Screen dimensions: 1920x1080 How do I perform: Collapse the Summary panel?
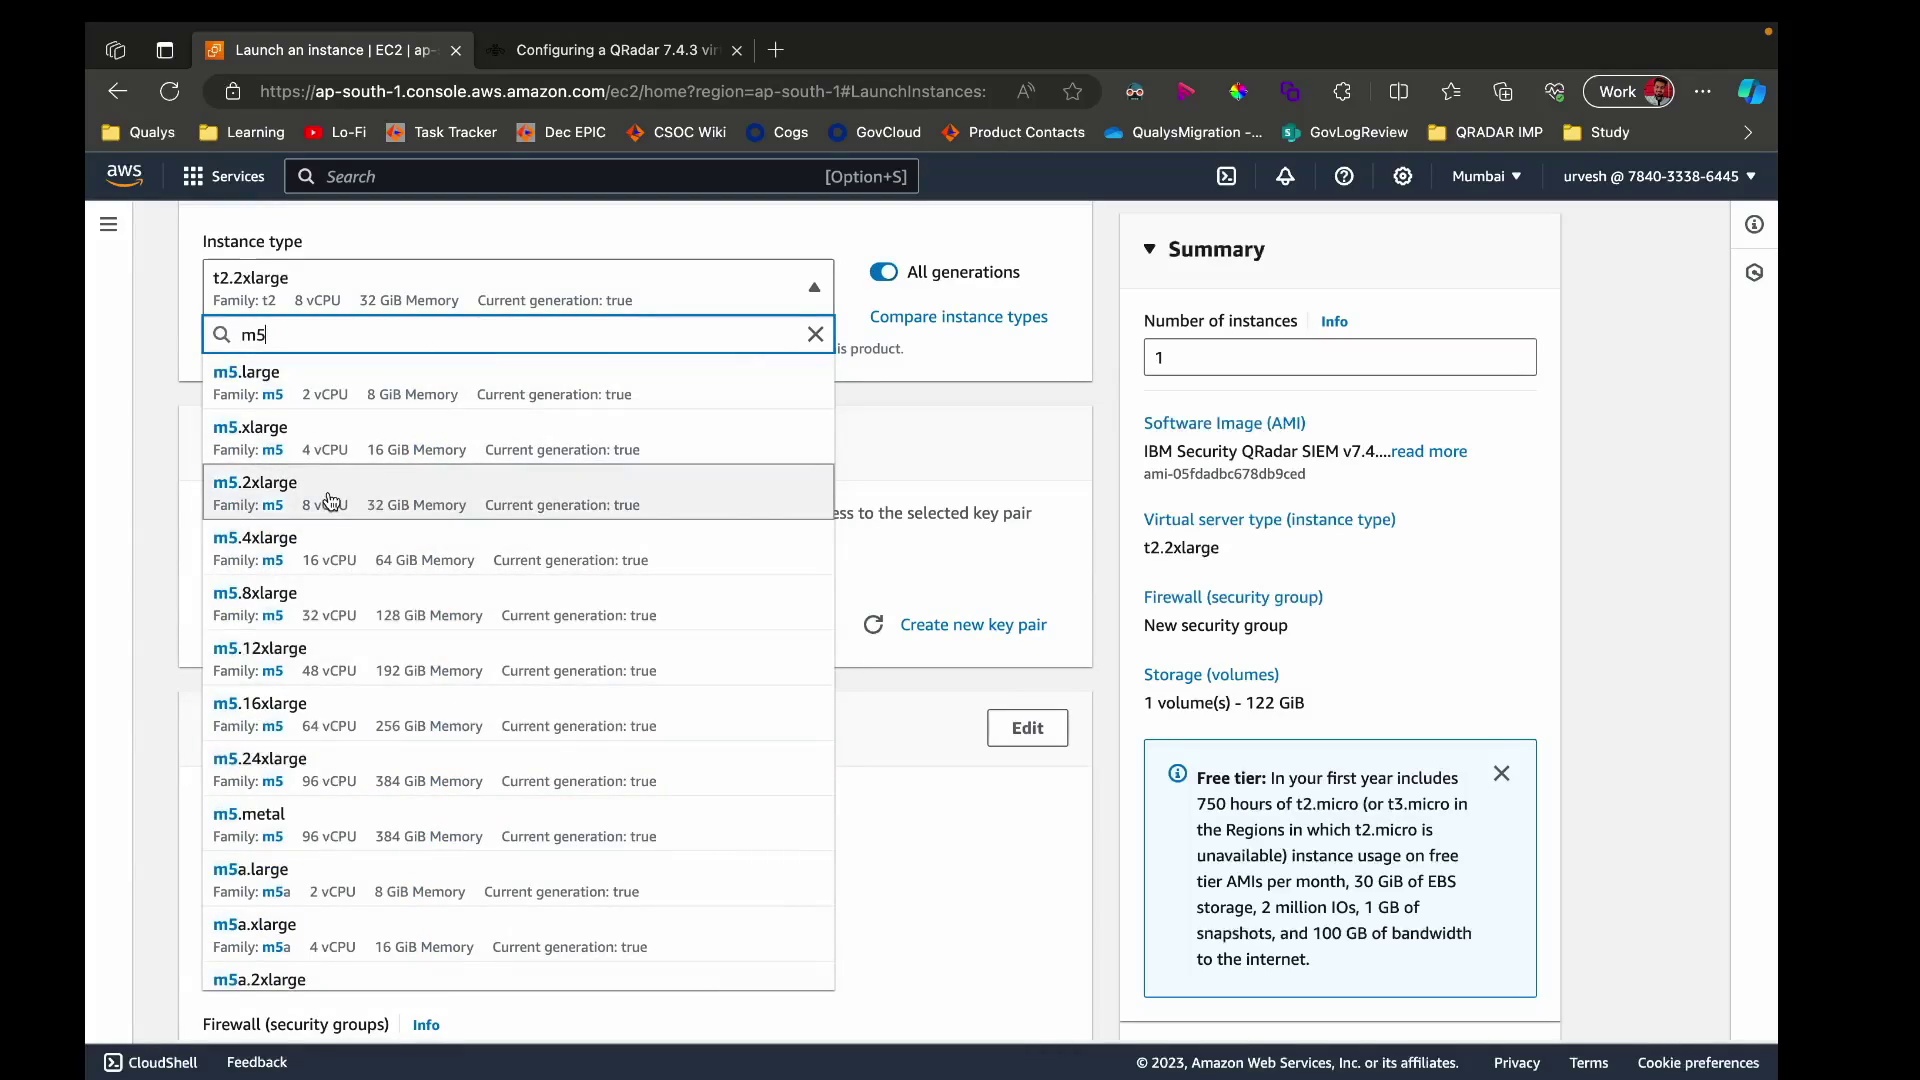(1150, 249)
